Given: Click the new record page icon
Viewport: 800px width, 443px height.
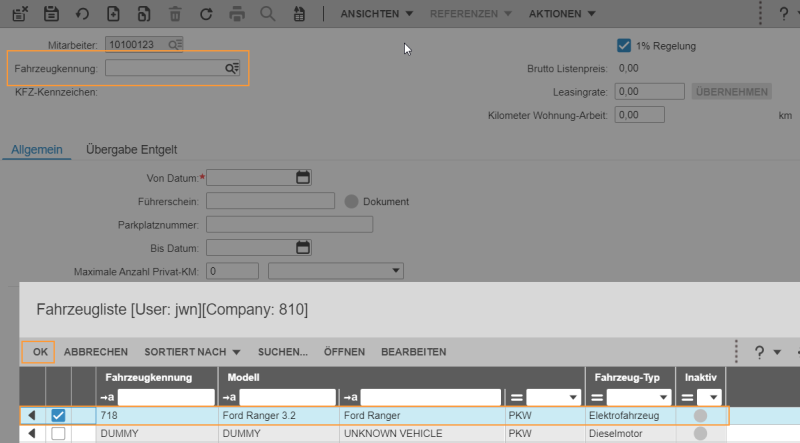Looking at the screenshot, I should pos(113,14).
